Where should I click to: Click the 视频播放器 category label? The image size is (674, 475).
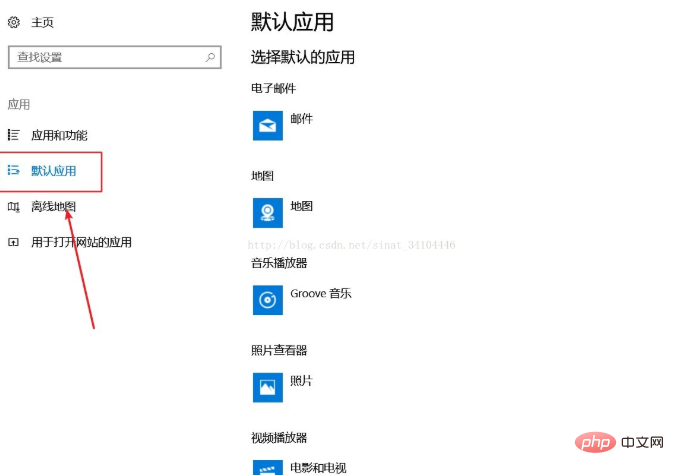(x=279, y=438)
